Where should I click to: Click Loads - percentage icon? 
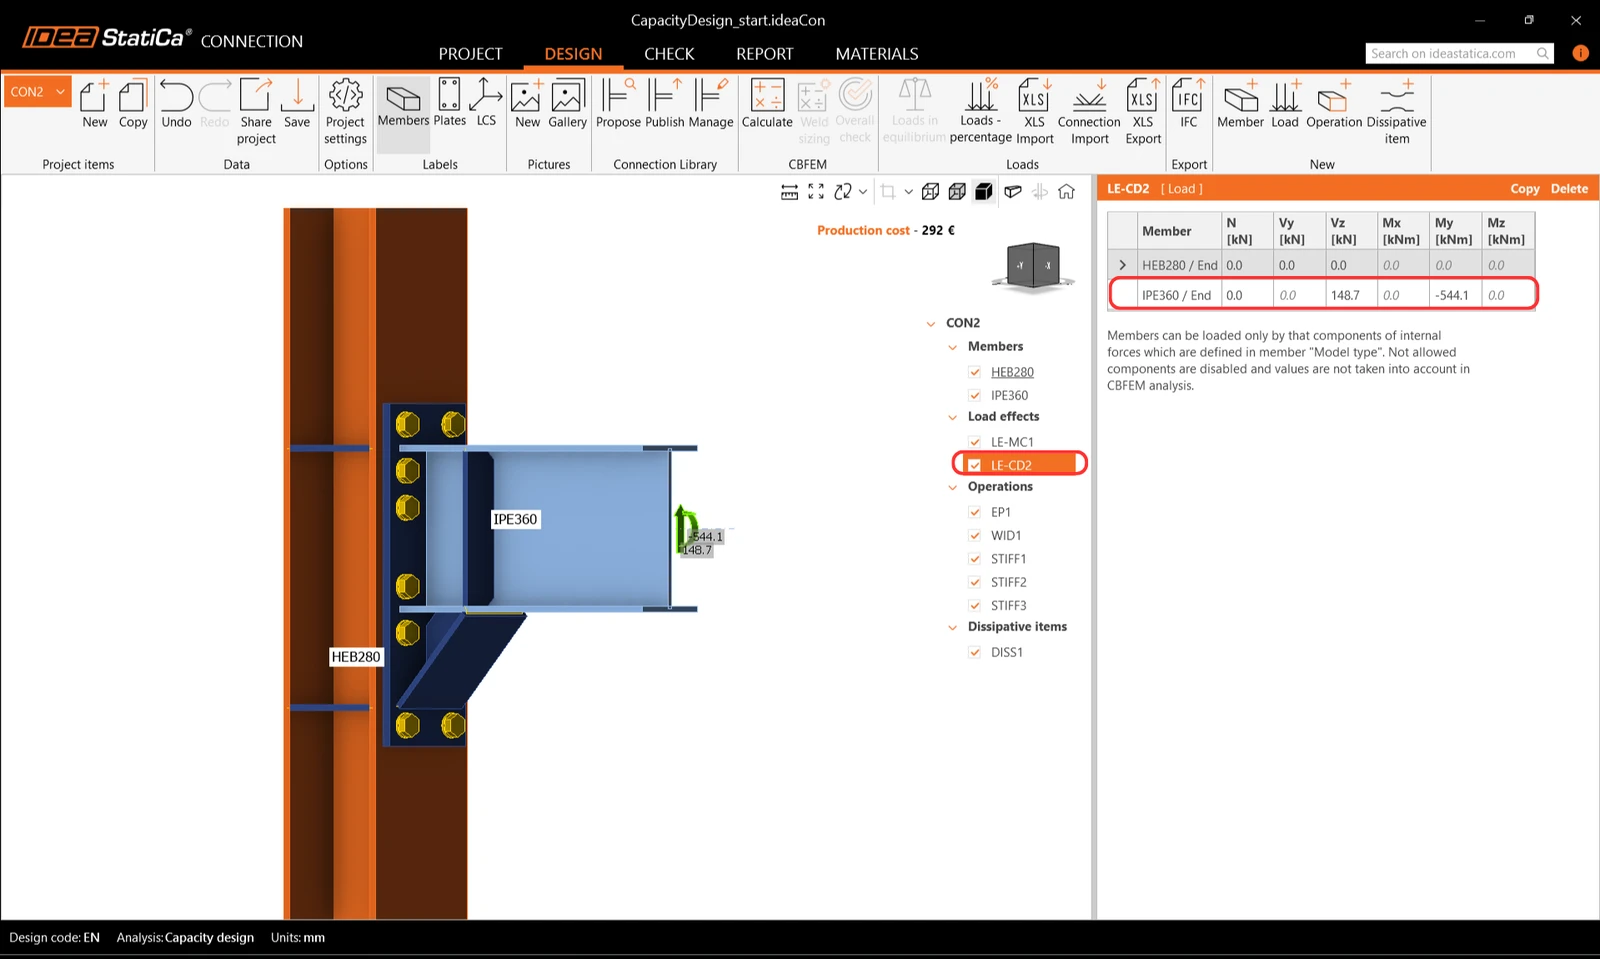pos(980,112)
